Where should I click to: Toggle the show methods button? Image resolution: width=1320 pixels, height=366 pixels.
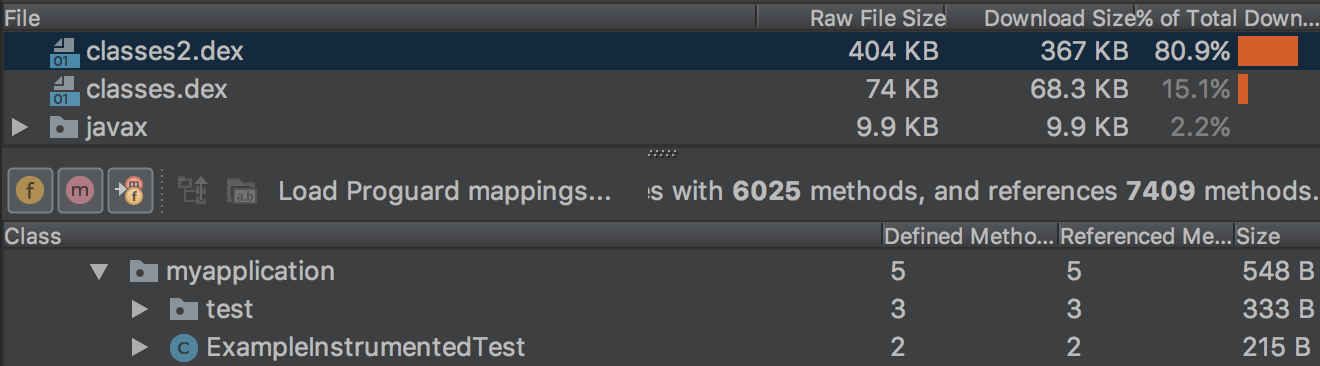[x=80, y=191]
